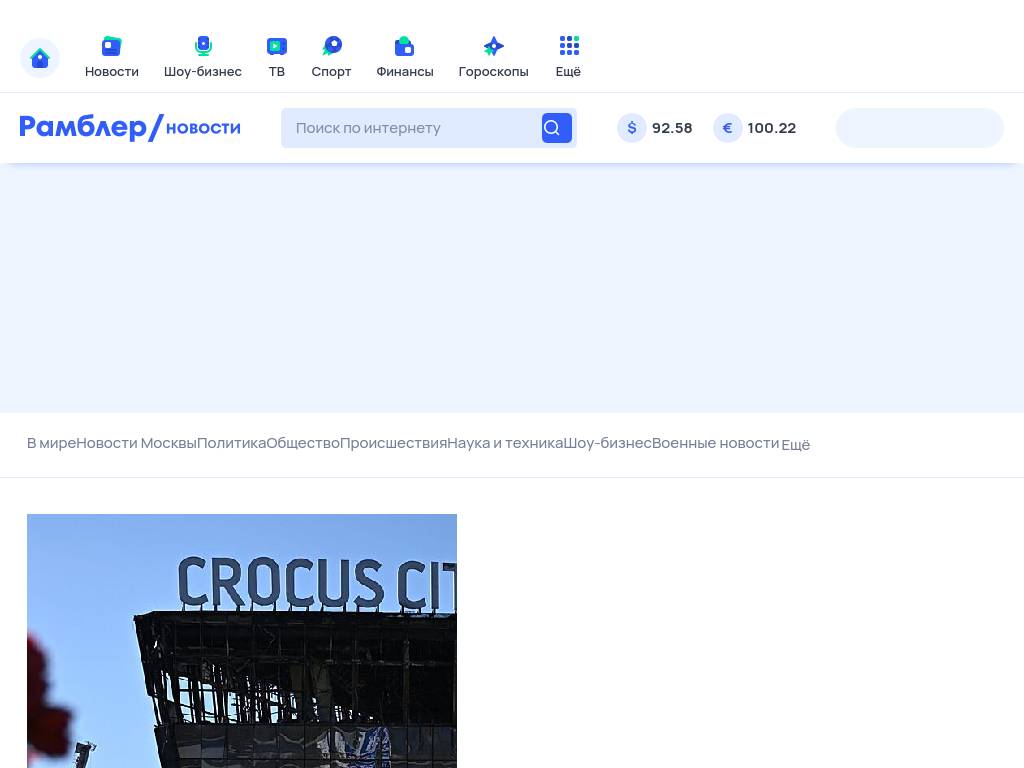Image resolution: width=1024 pixels, height=768 pixels.
Task: Open the Crocus City article image
Action: pyautogui.click(x=242, y=640)
